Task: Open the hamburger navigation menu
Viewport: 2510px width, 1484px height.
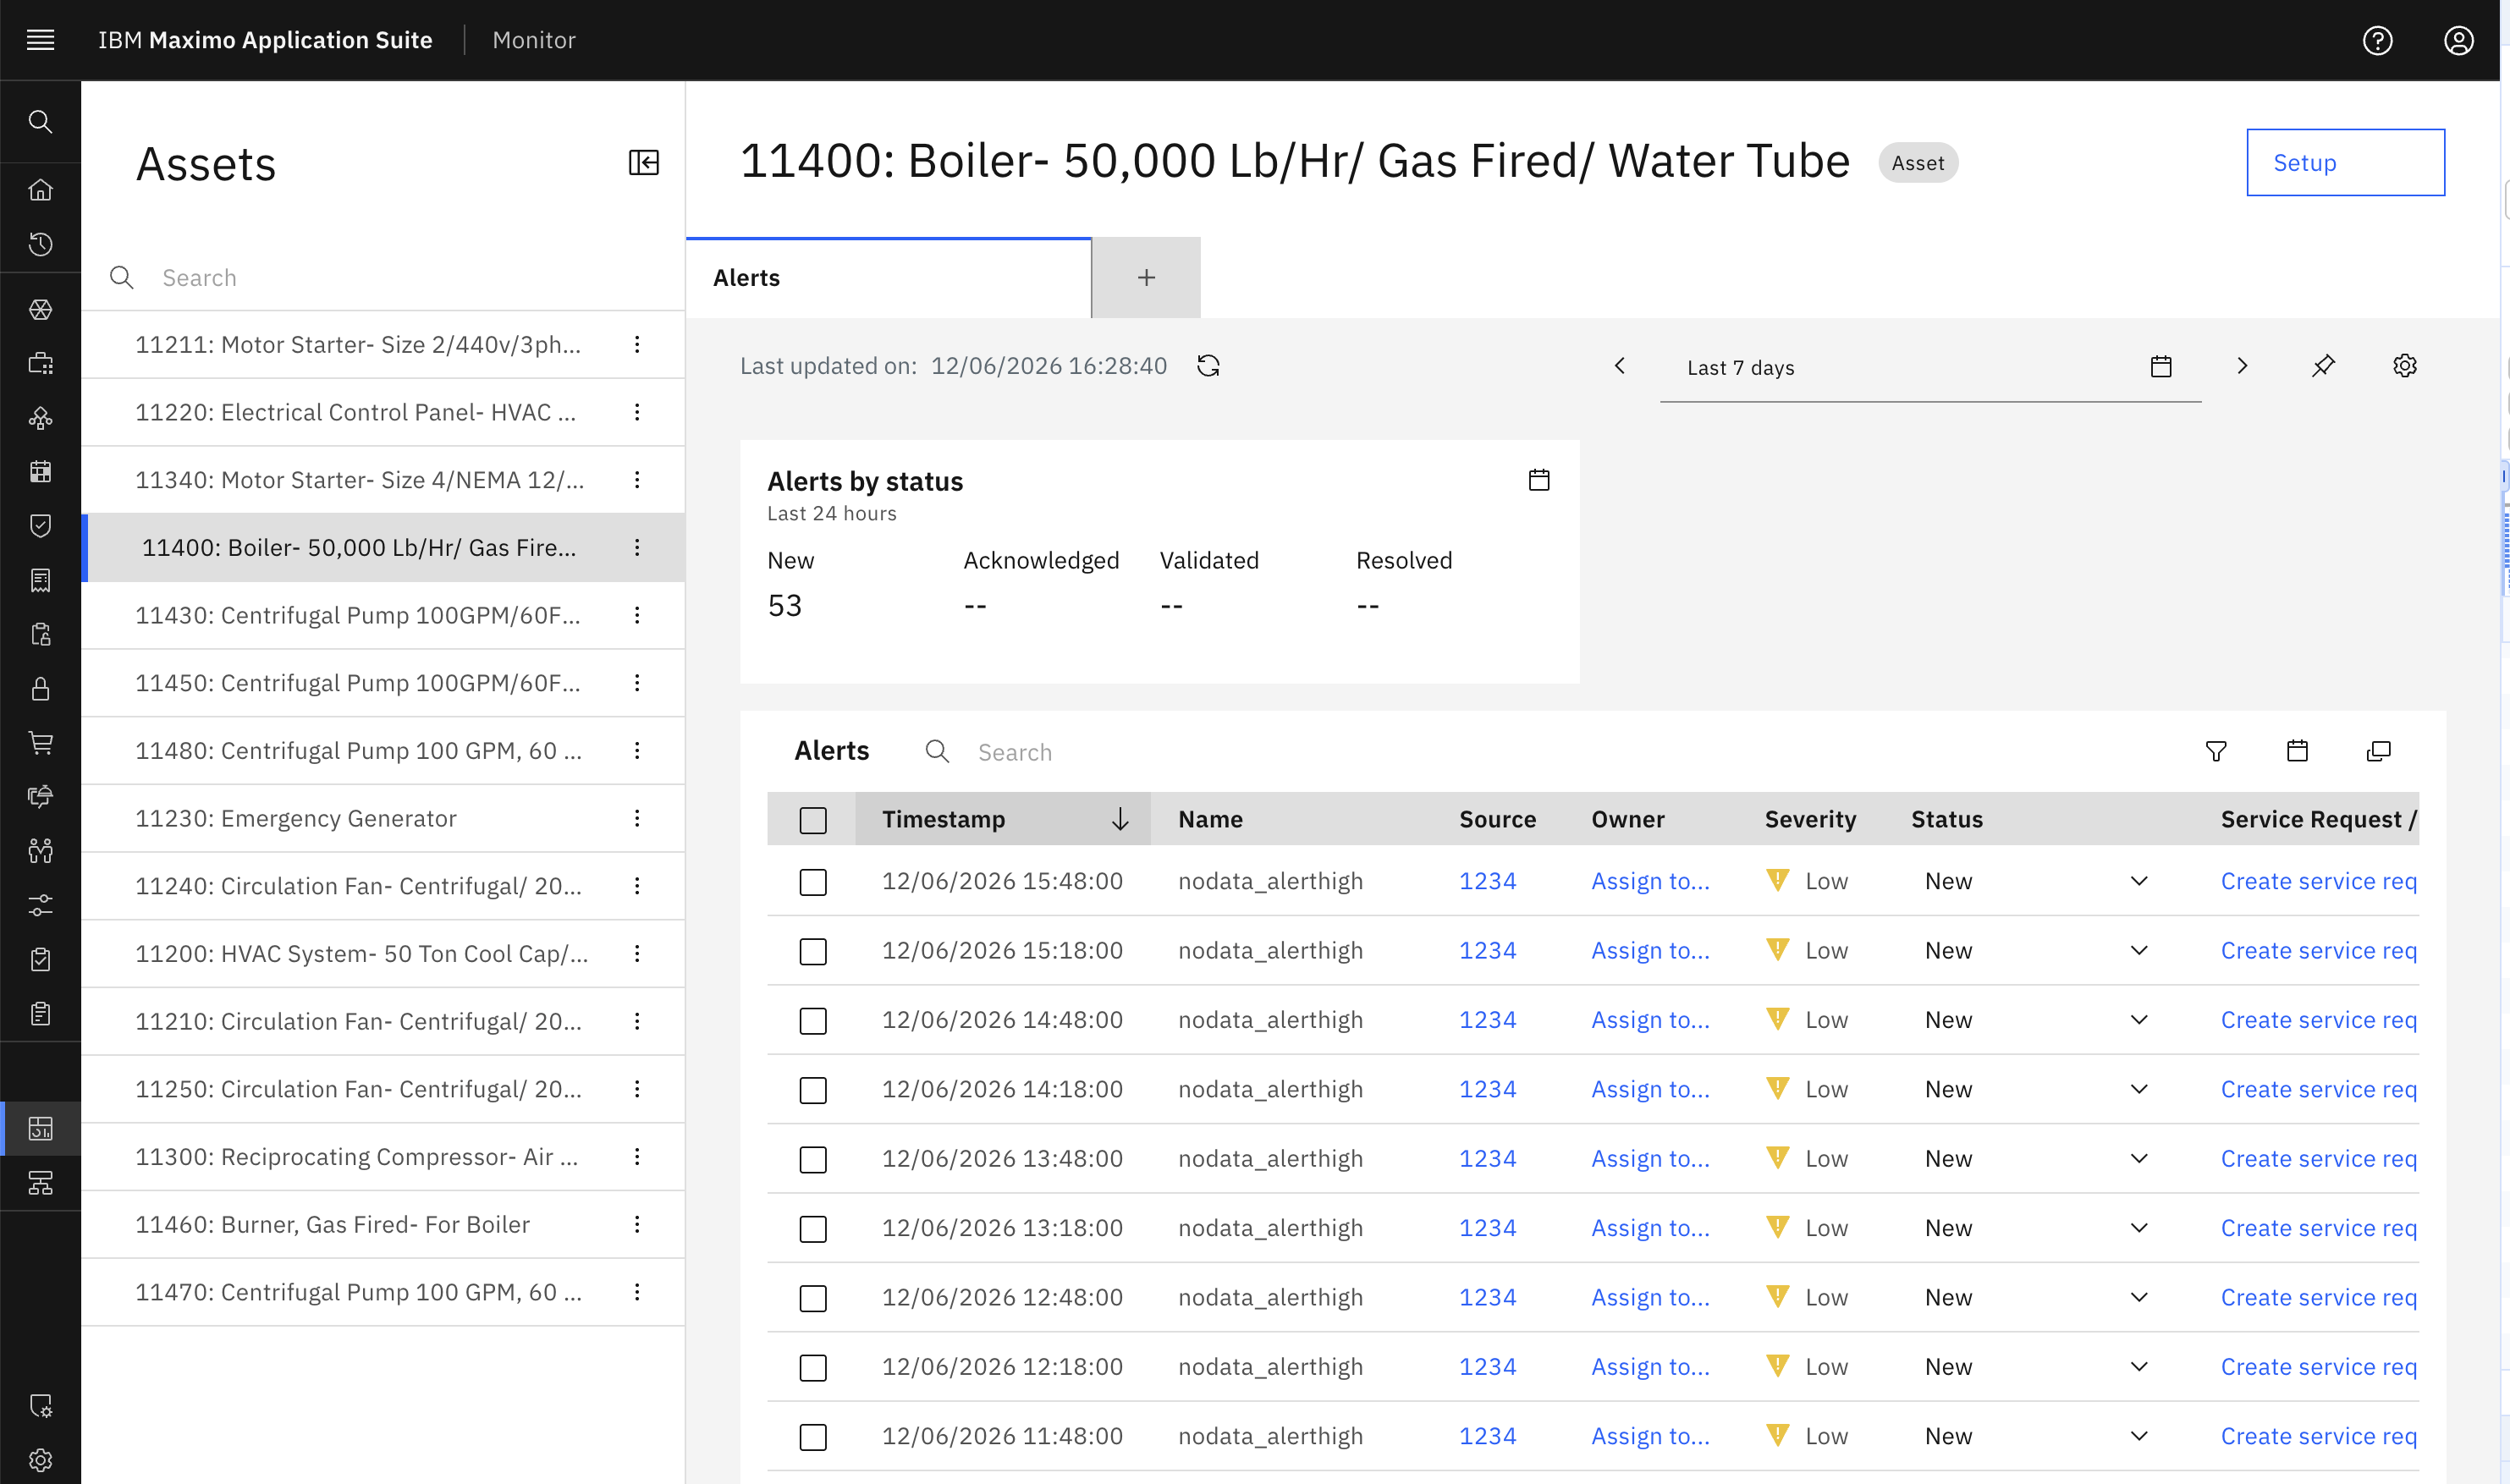Action: pos(40,40)
